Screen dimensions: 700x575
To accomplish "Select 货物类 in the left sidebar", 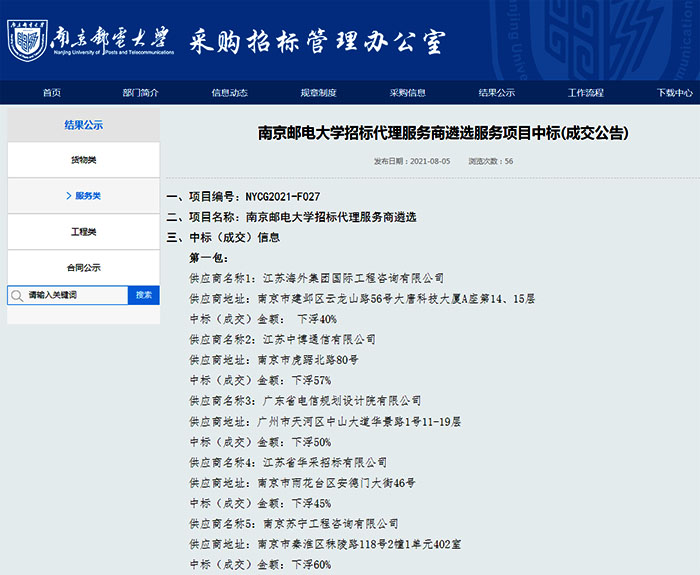I will coord(84,160).
